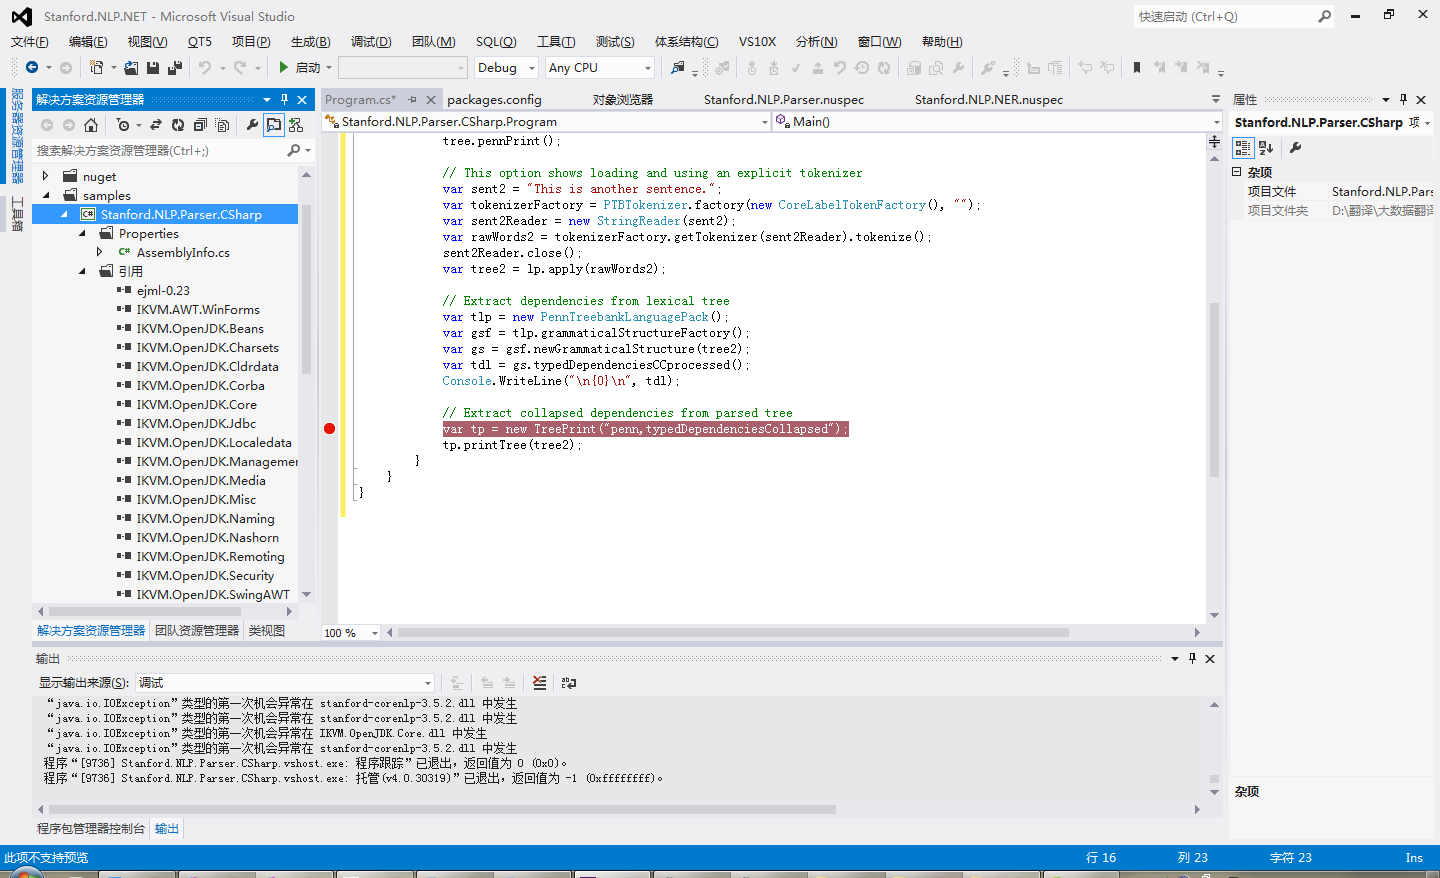Save current file with the single-disk icon
This screenshot has width=1440, height=878.
(153, 67)
